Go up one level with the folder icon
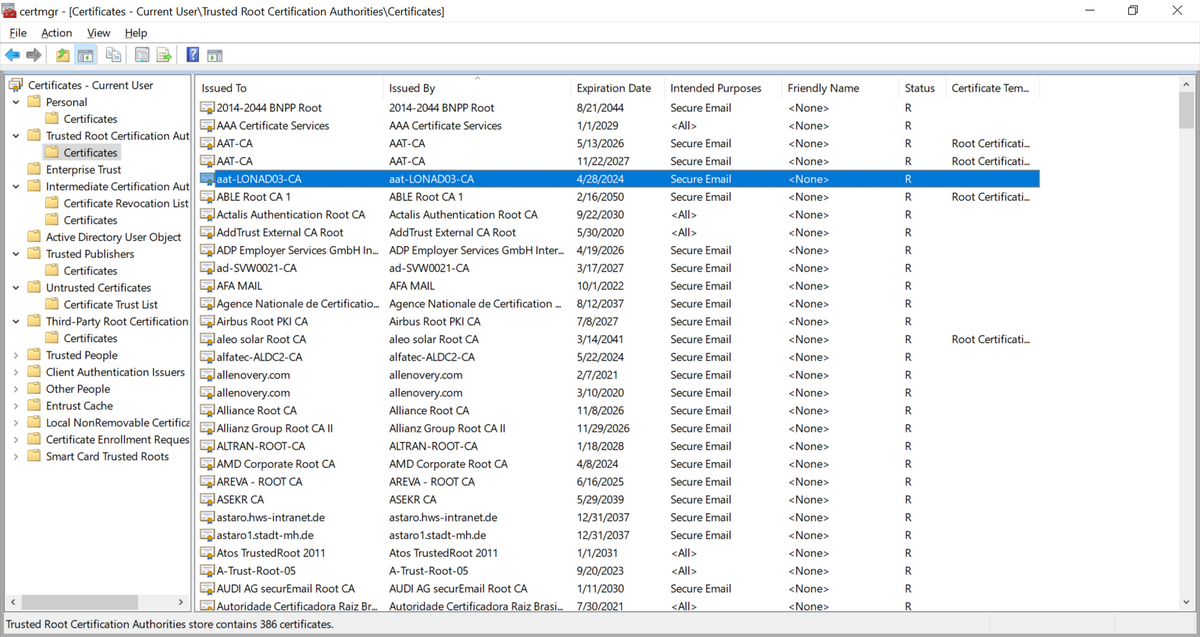 (x=63, y=55)
